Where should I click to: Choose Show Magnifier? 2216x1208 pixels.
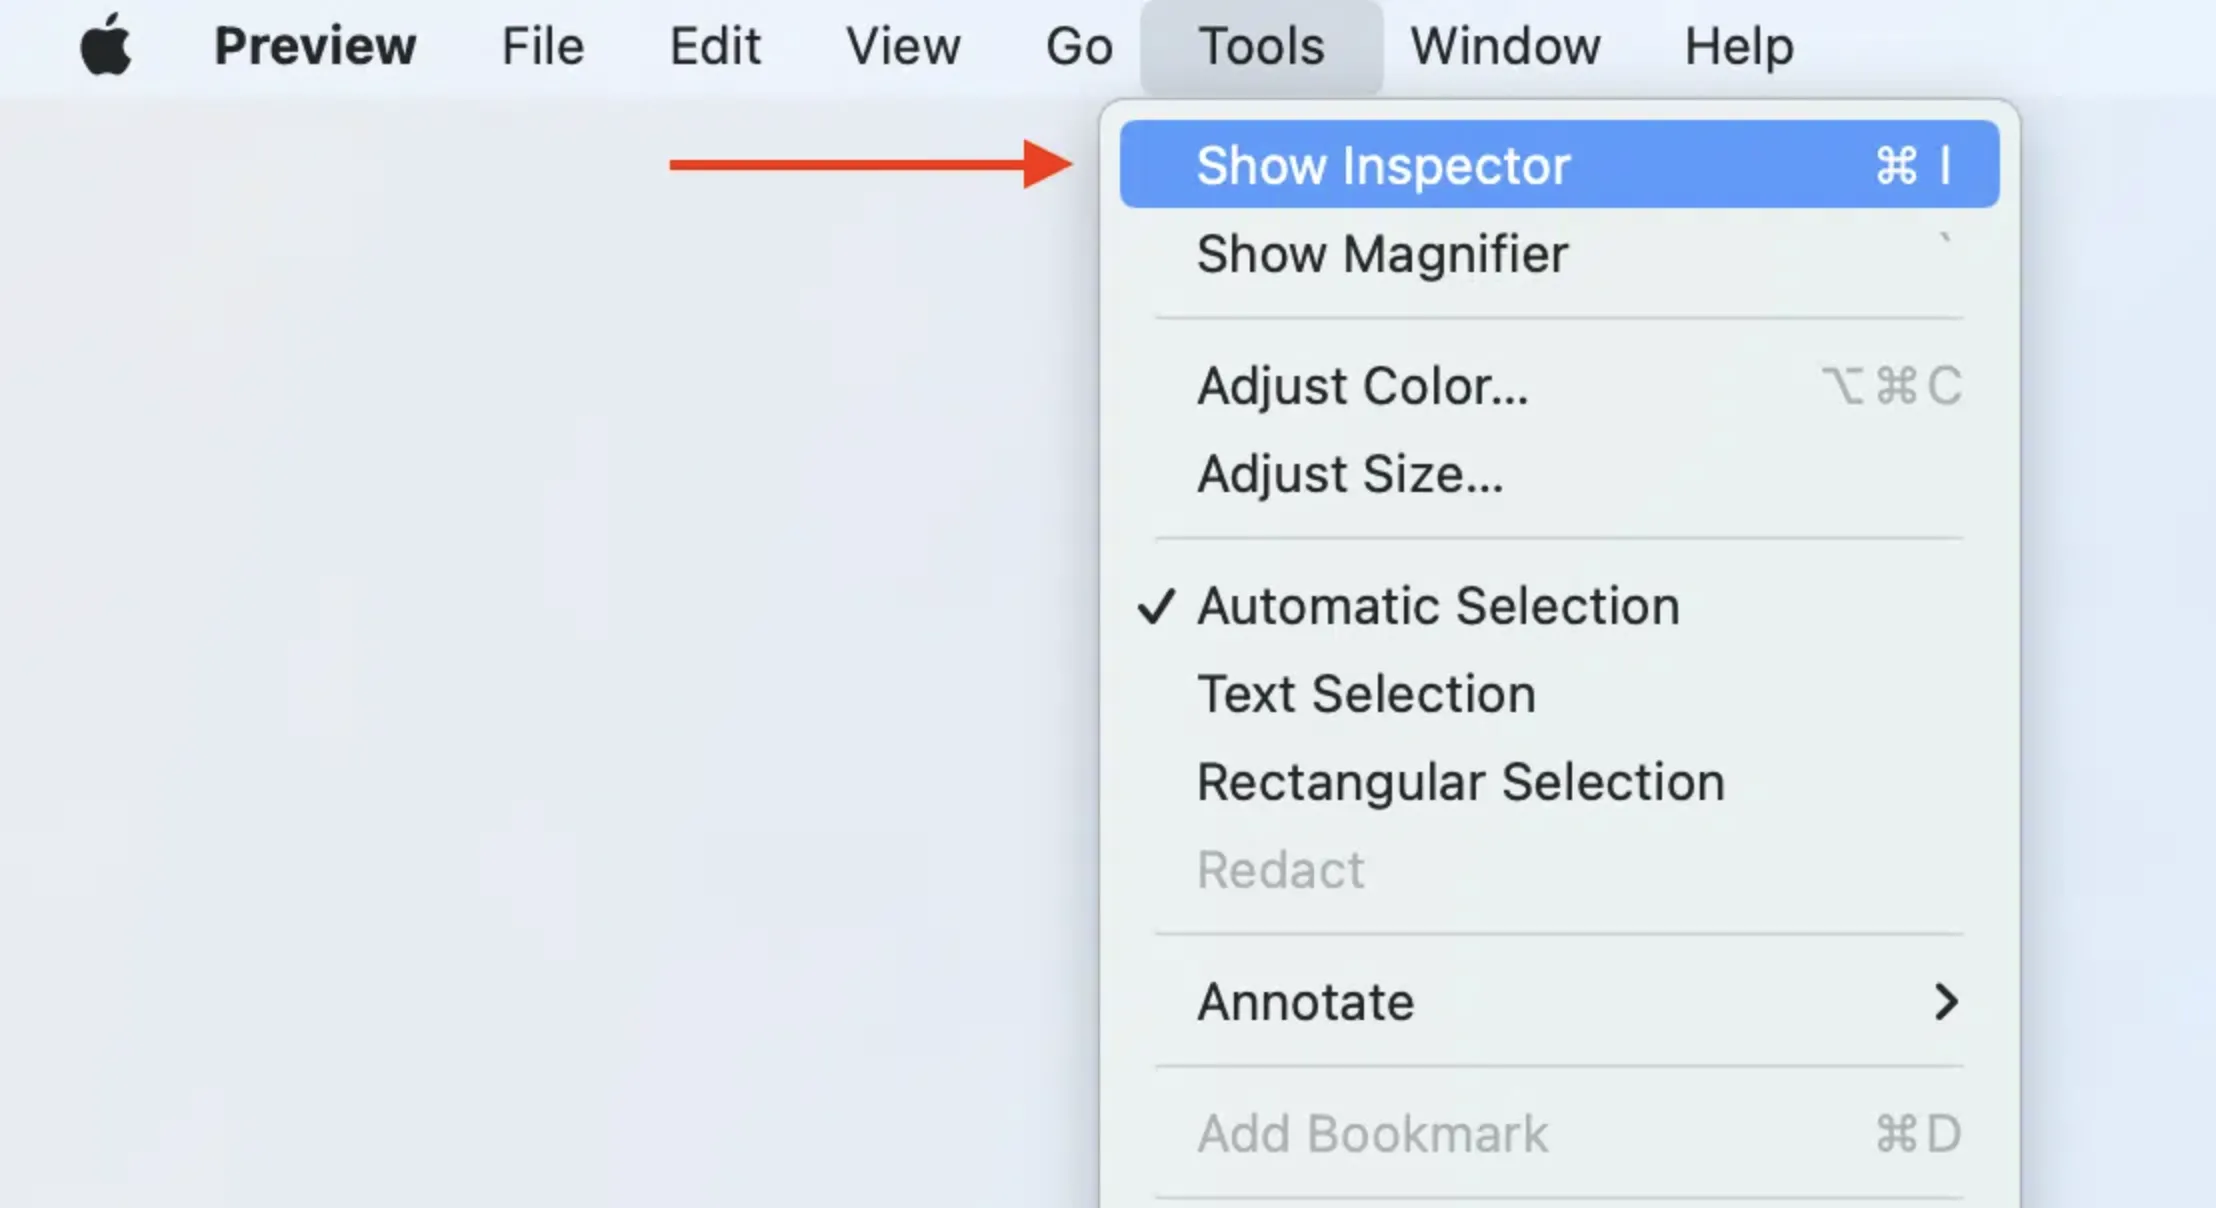pyautogui.click(x=1383, y=254)
